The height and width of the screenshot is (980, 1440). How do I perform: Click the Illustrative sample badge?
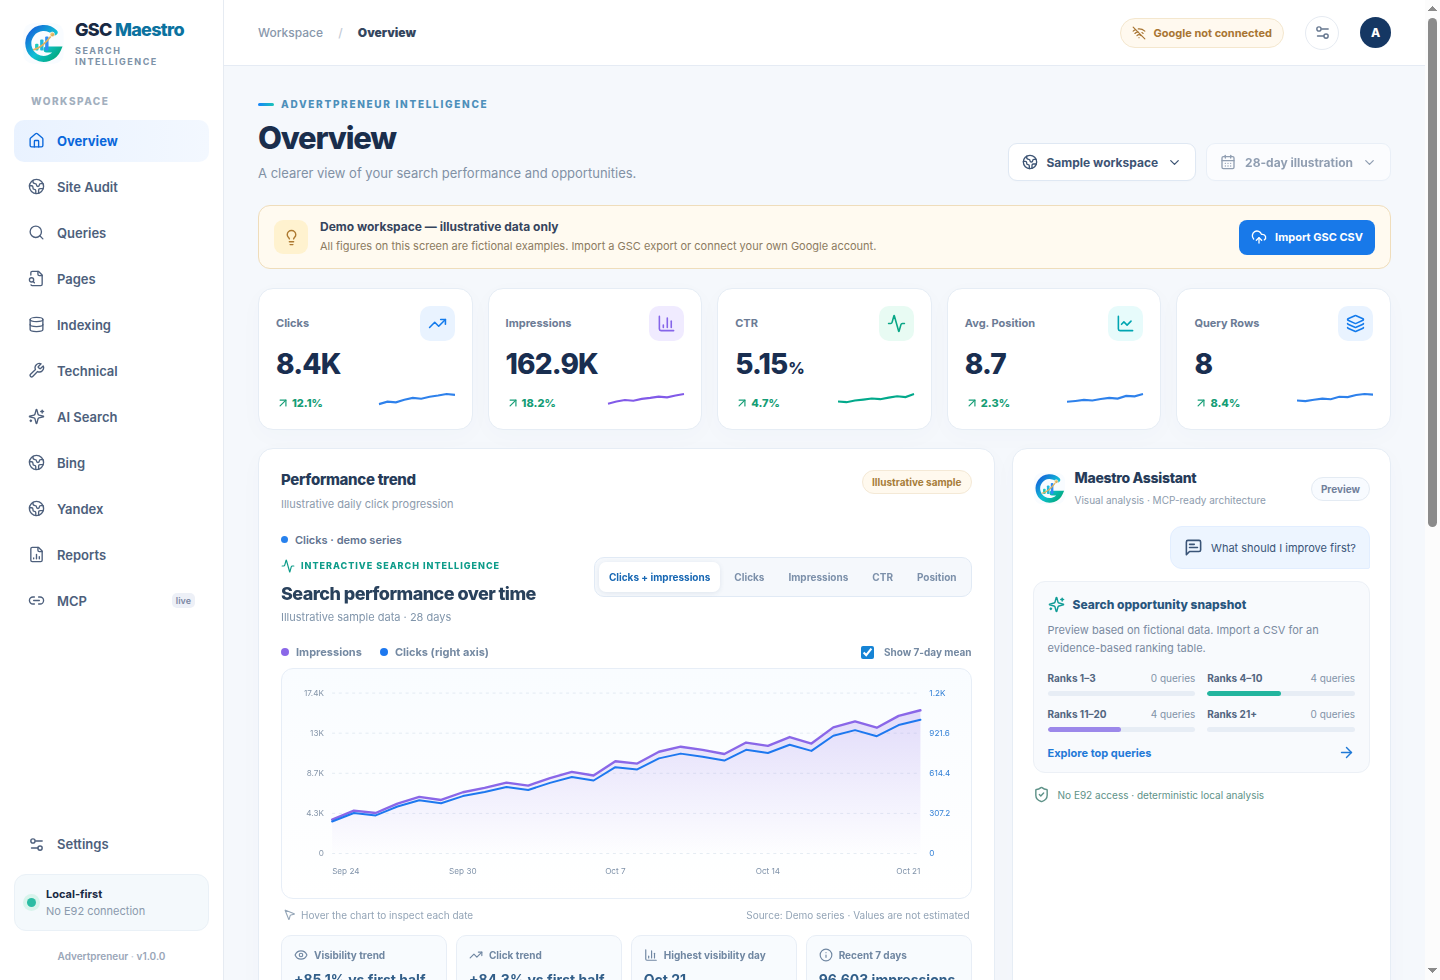[x=916, y=482]
